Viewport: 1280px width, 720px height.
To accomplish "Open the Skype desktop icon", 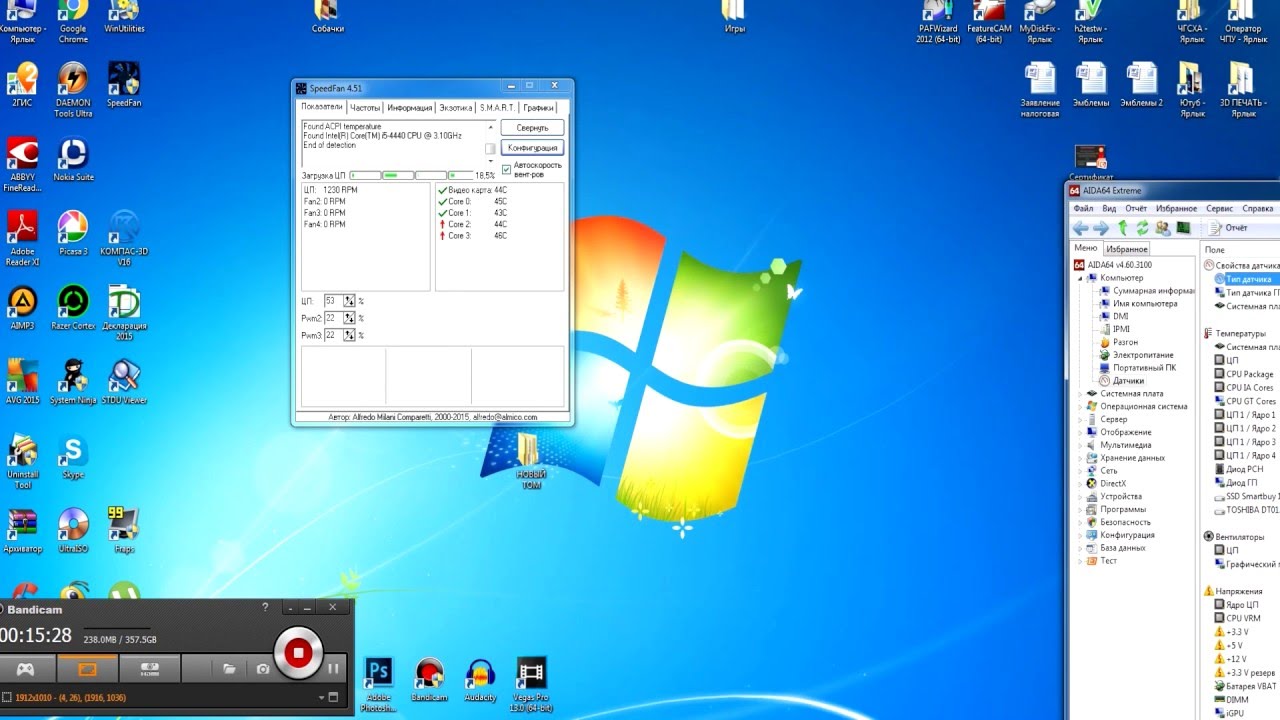I will (x=73, y=458).
